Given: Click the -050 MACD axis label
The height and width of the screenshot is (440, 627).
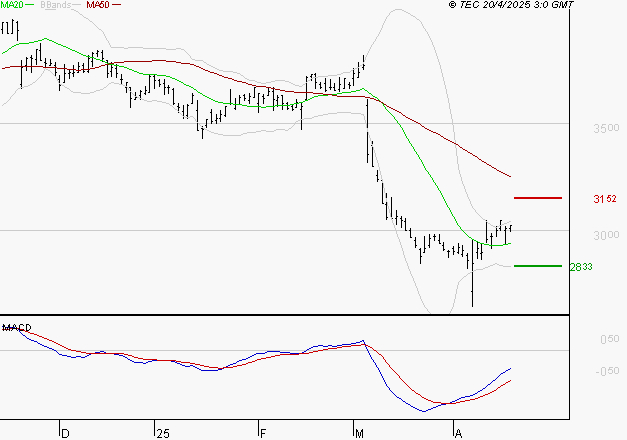Looking at the screenshot, I should coord(607,371).
